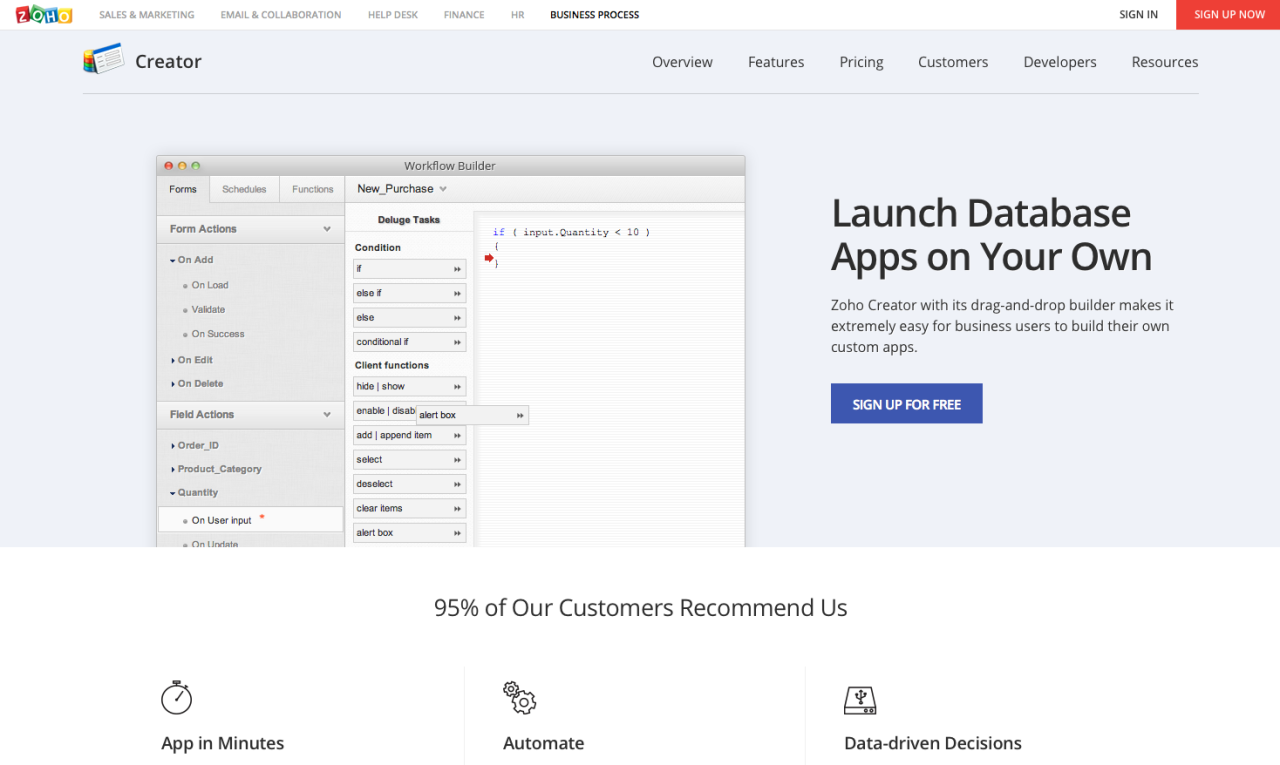Click the arrow icon on 'hide | show' task
1280x765 pixels.
coord(457,386)
